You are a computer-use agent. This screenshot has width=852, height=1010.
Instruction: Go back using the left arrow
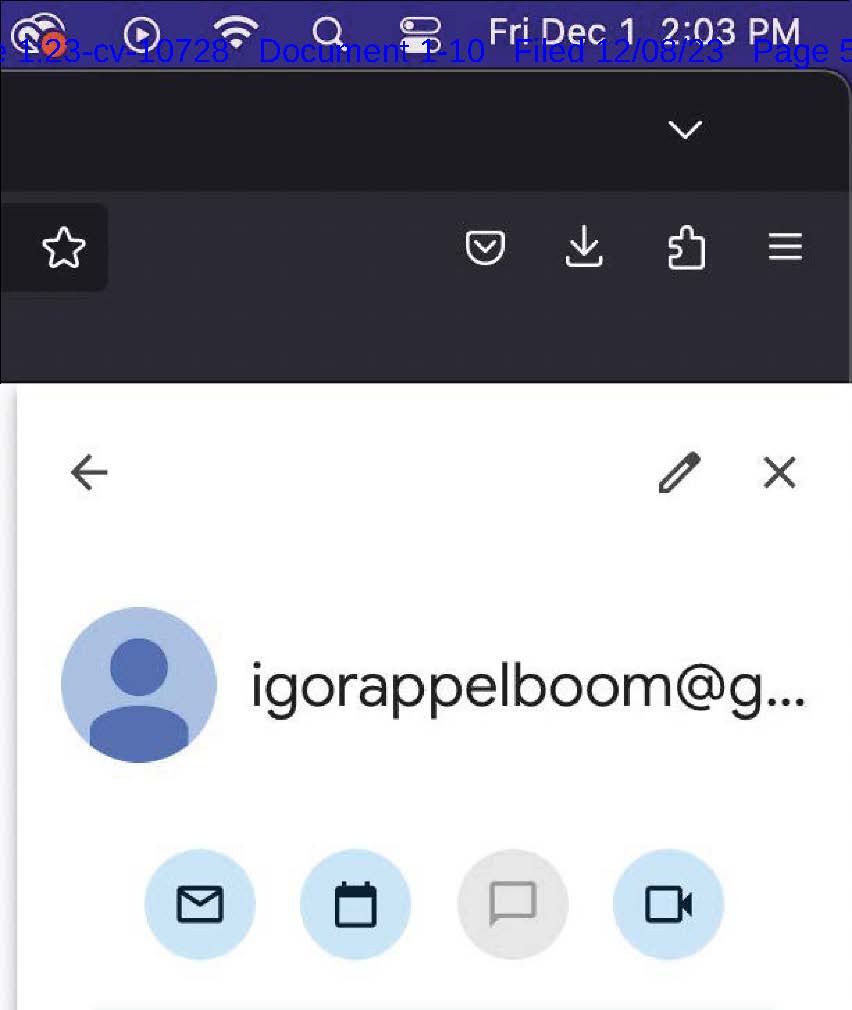[89, 472]
